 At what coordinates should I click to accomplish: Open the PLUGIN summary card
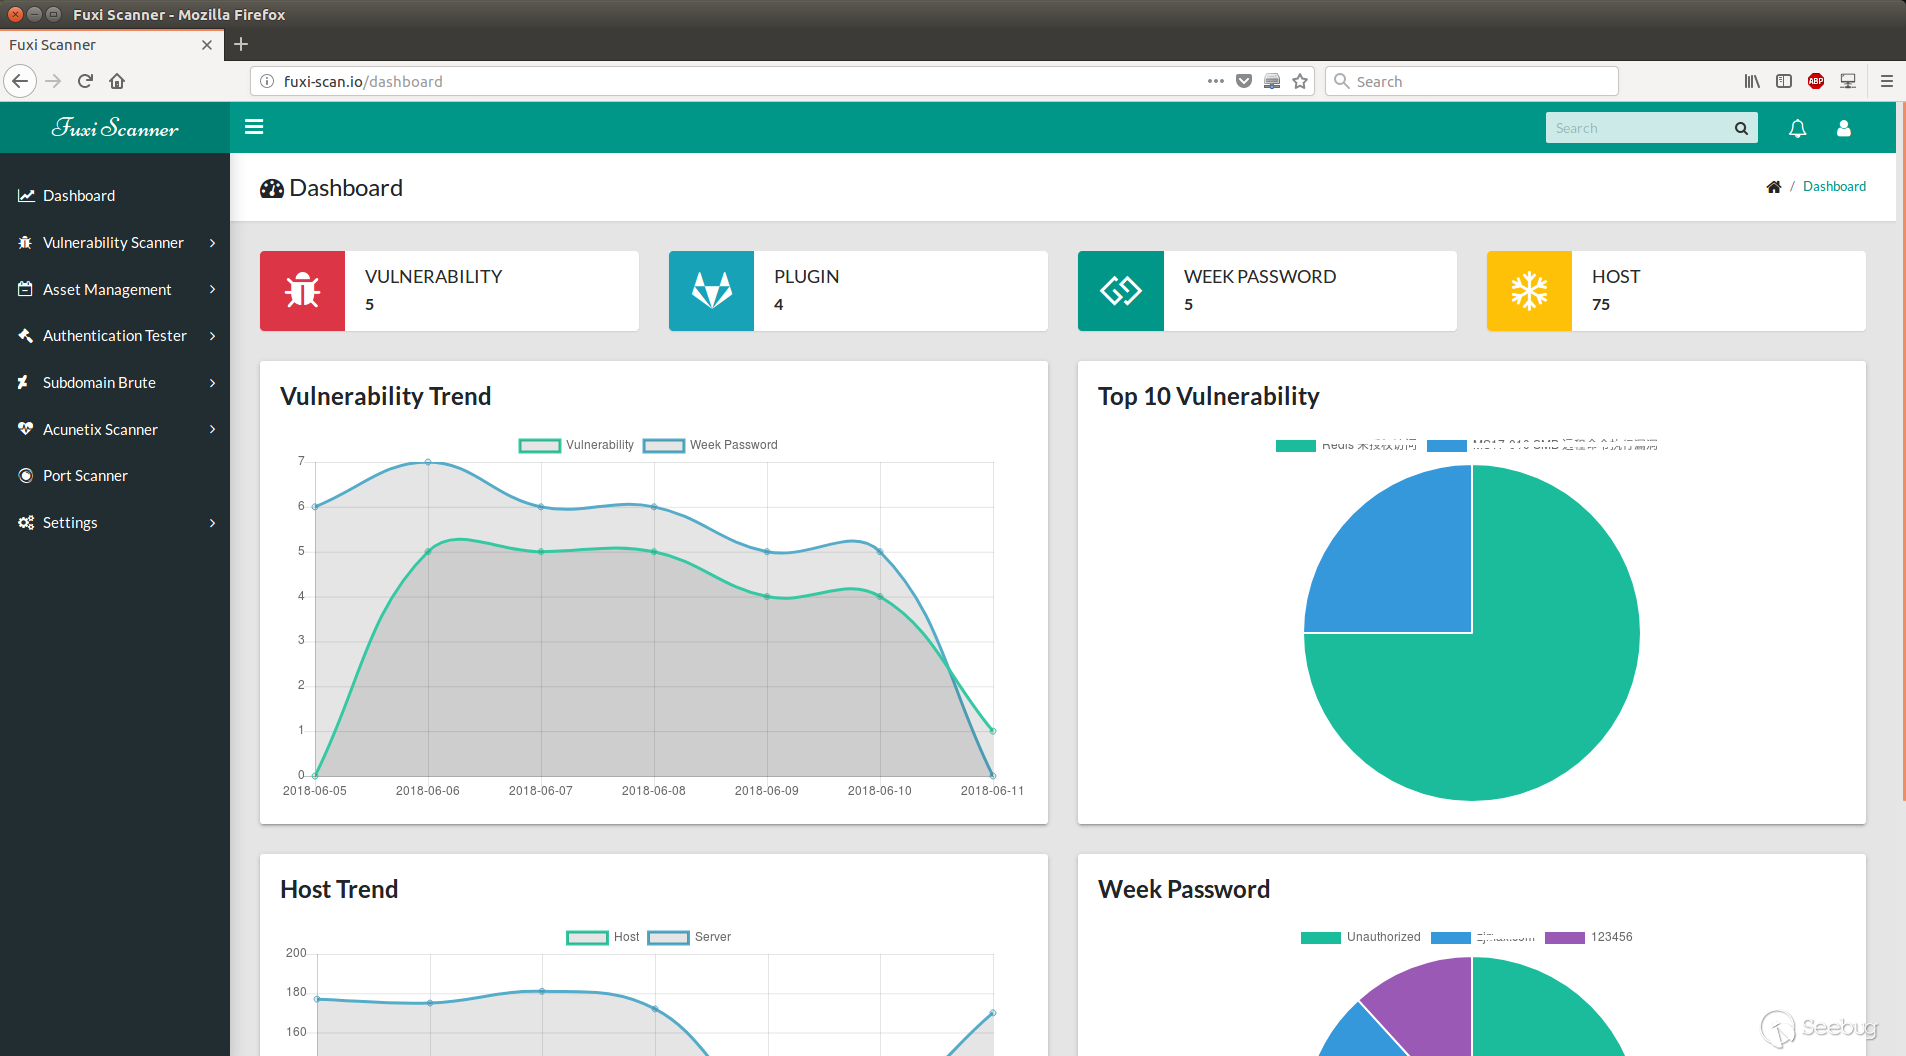tap(858, 291)
